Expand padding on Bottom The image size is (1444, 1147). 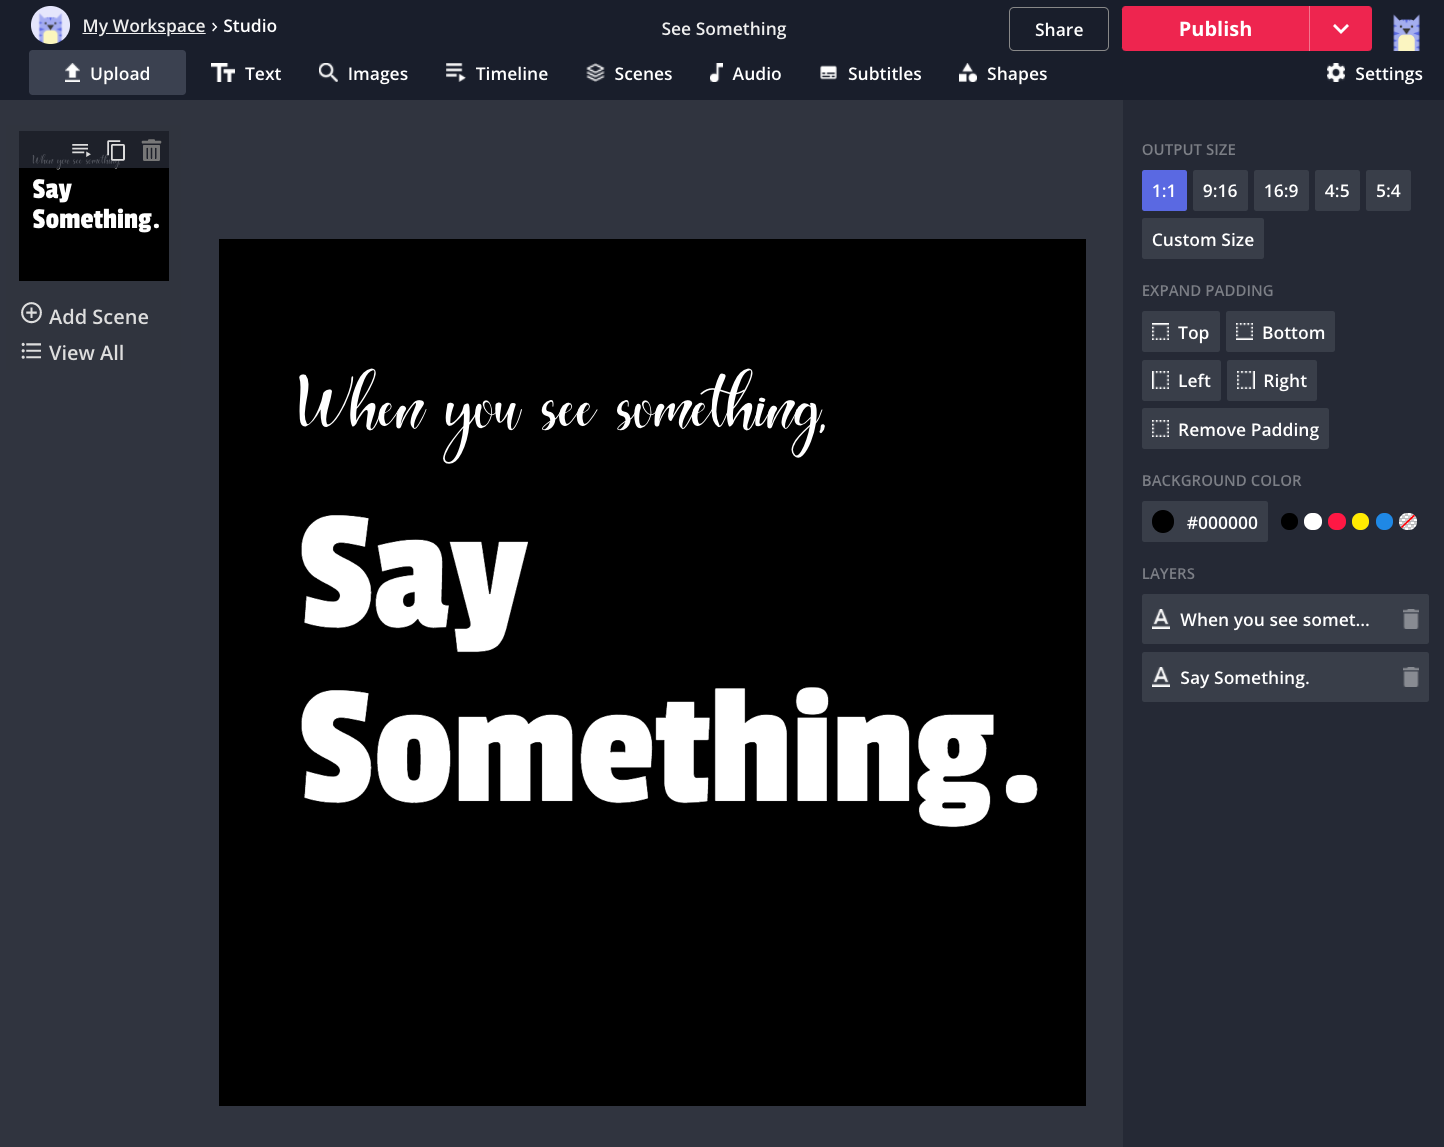coord(1280,332)
